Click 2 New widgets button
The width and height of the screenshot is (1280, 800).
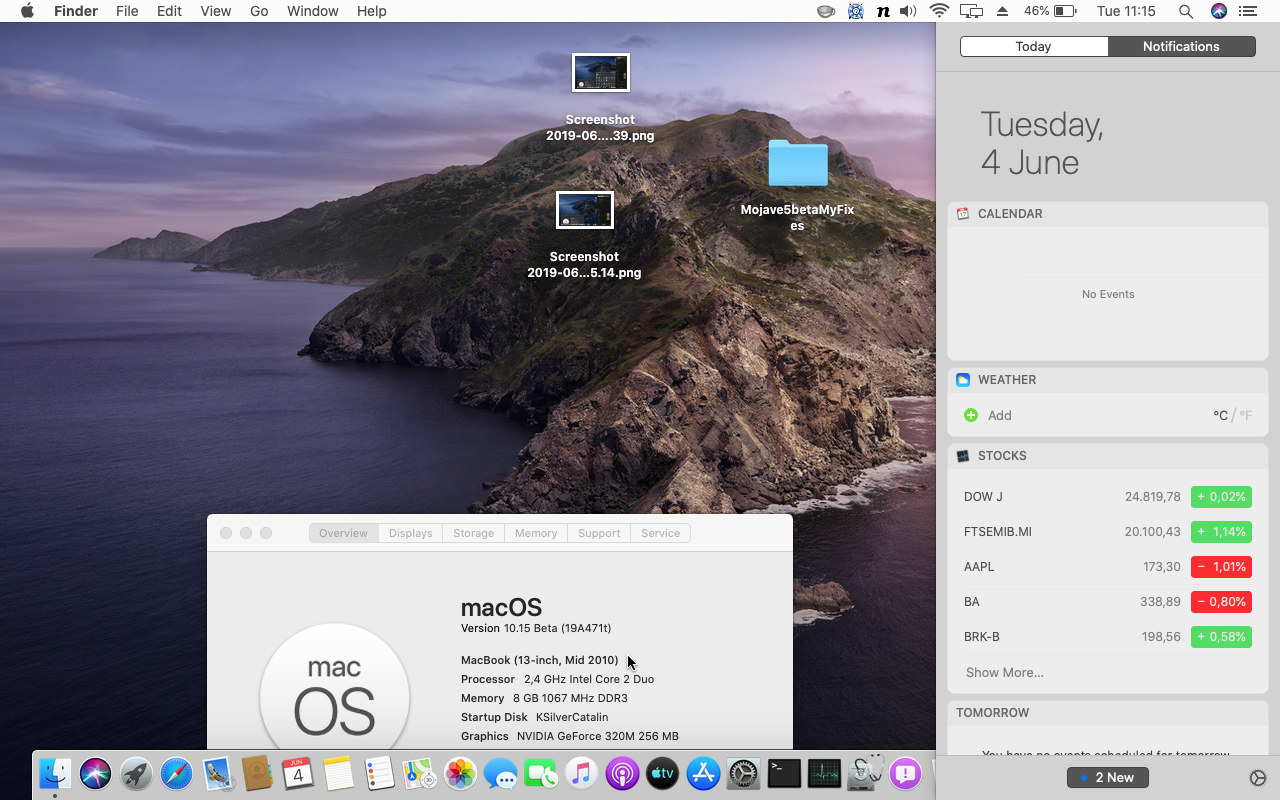pos(1108,777)
